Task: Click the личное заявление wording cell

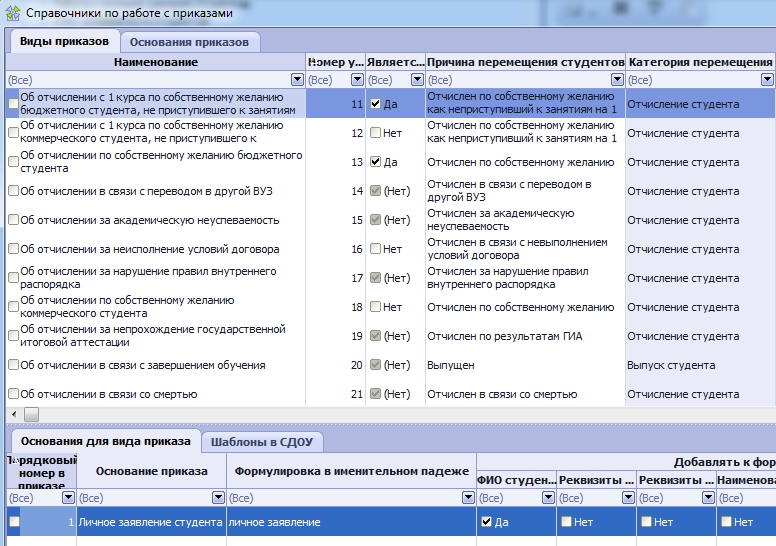Action: 351,522
